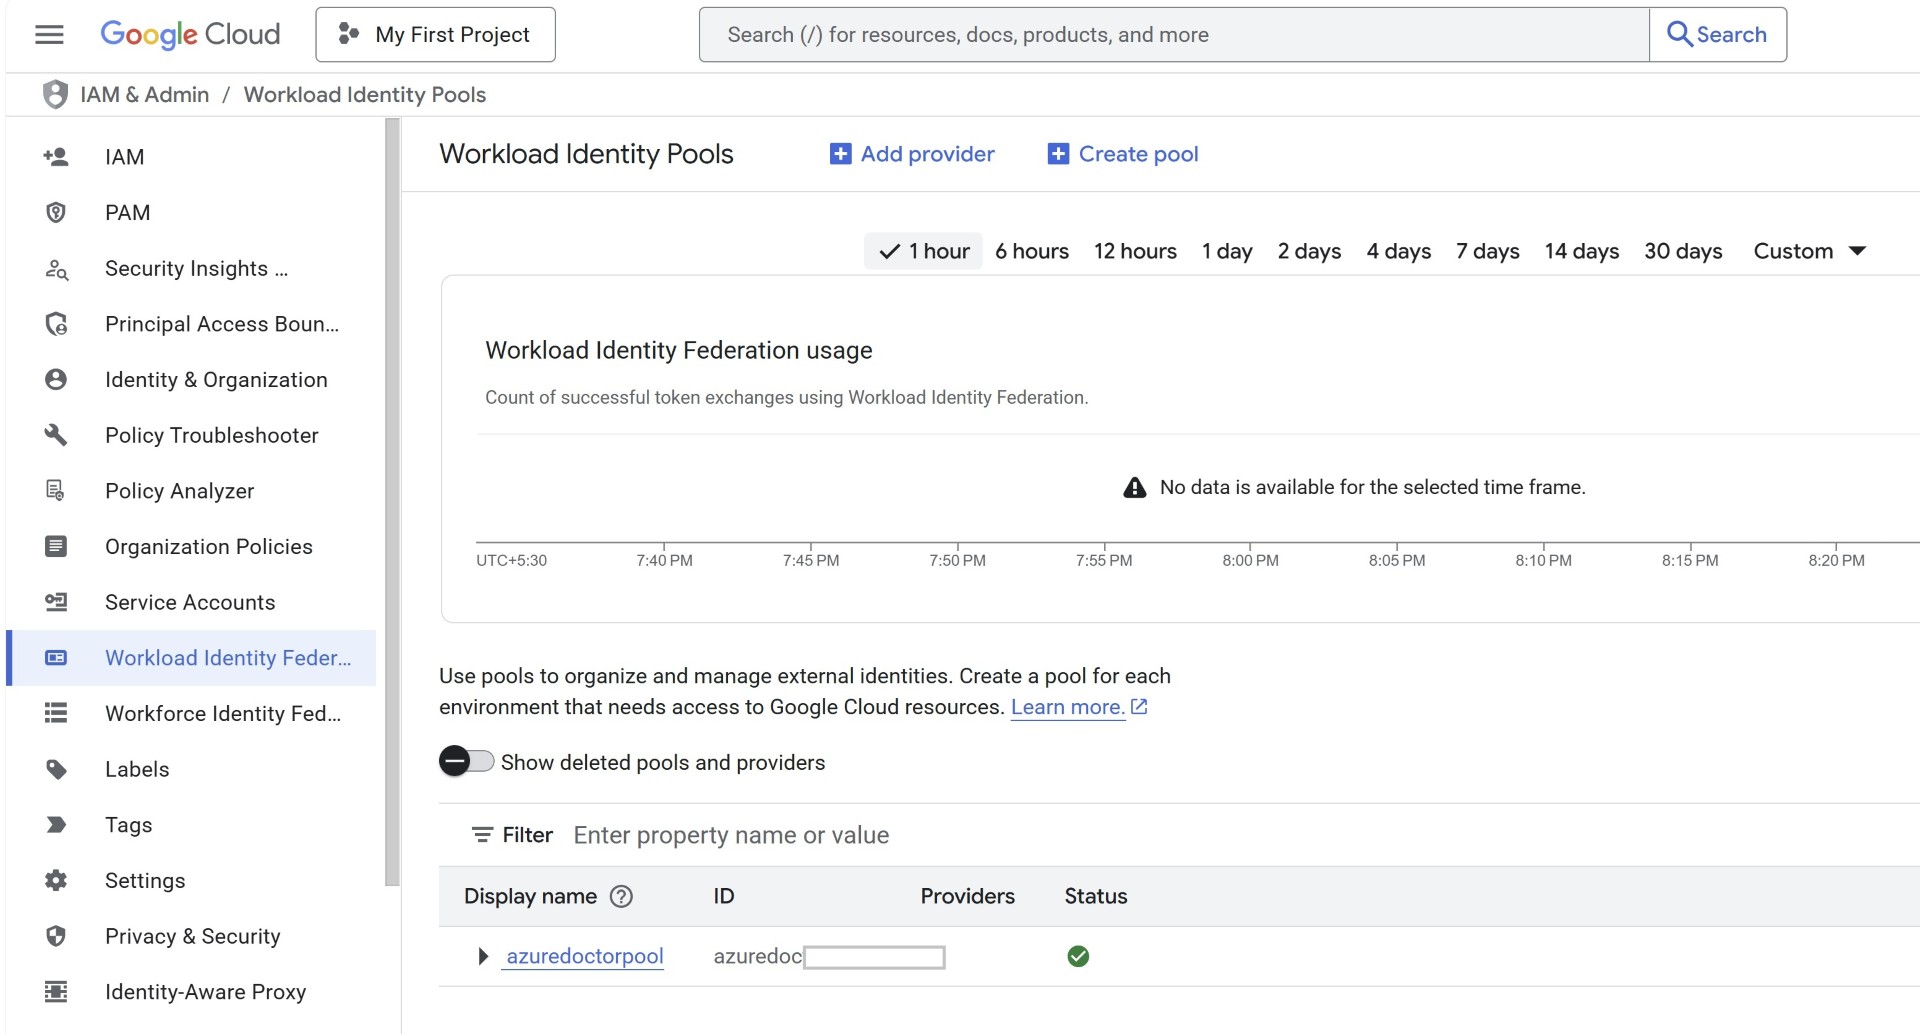Click the Google Cloud logo
The height and width of the screenshot is (1034, 1920).
[190, 34]
